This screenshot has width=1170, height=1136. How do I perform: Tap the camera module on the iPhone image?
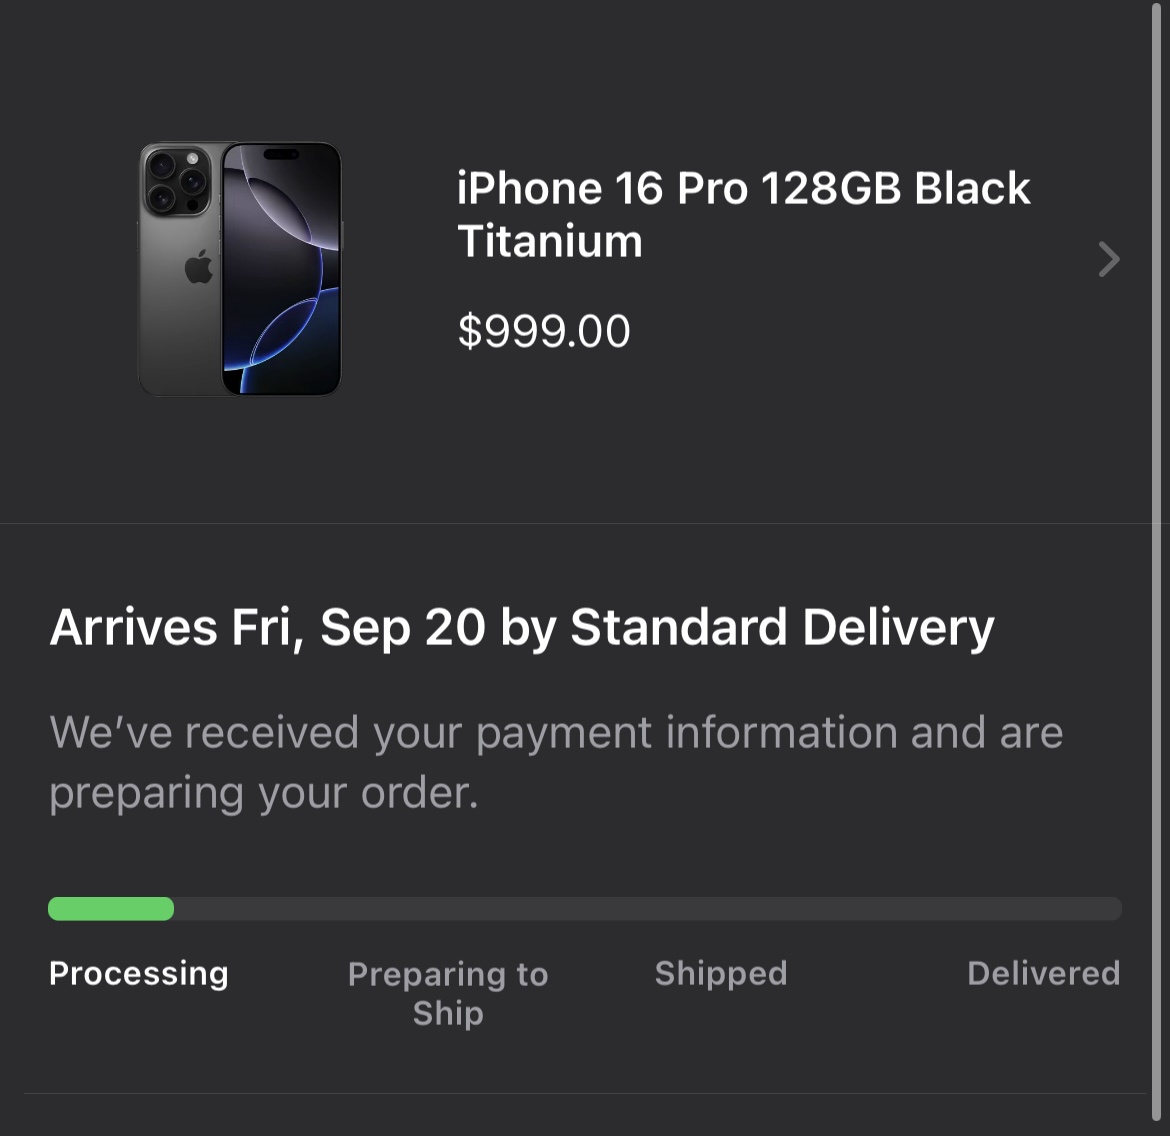tap(177, 180)
